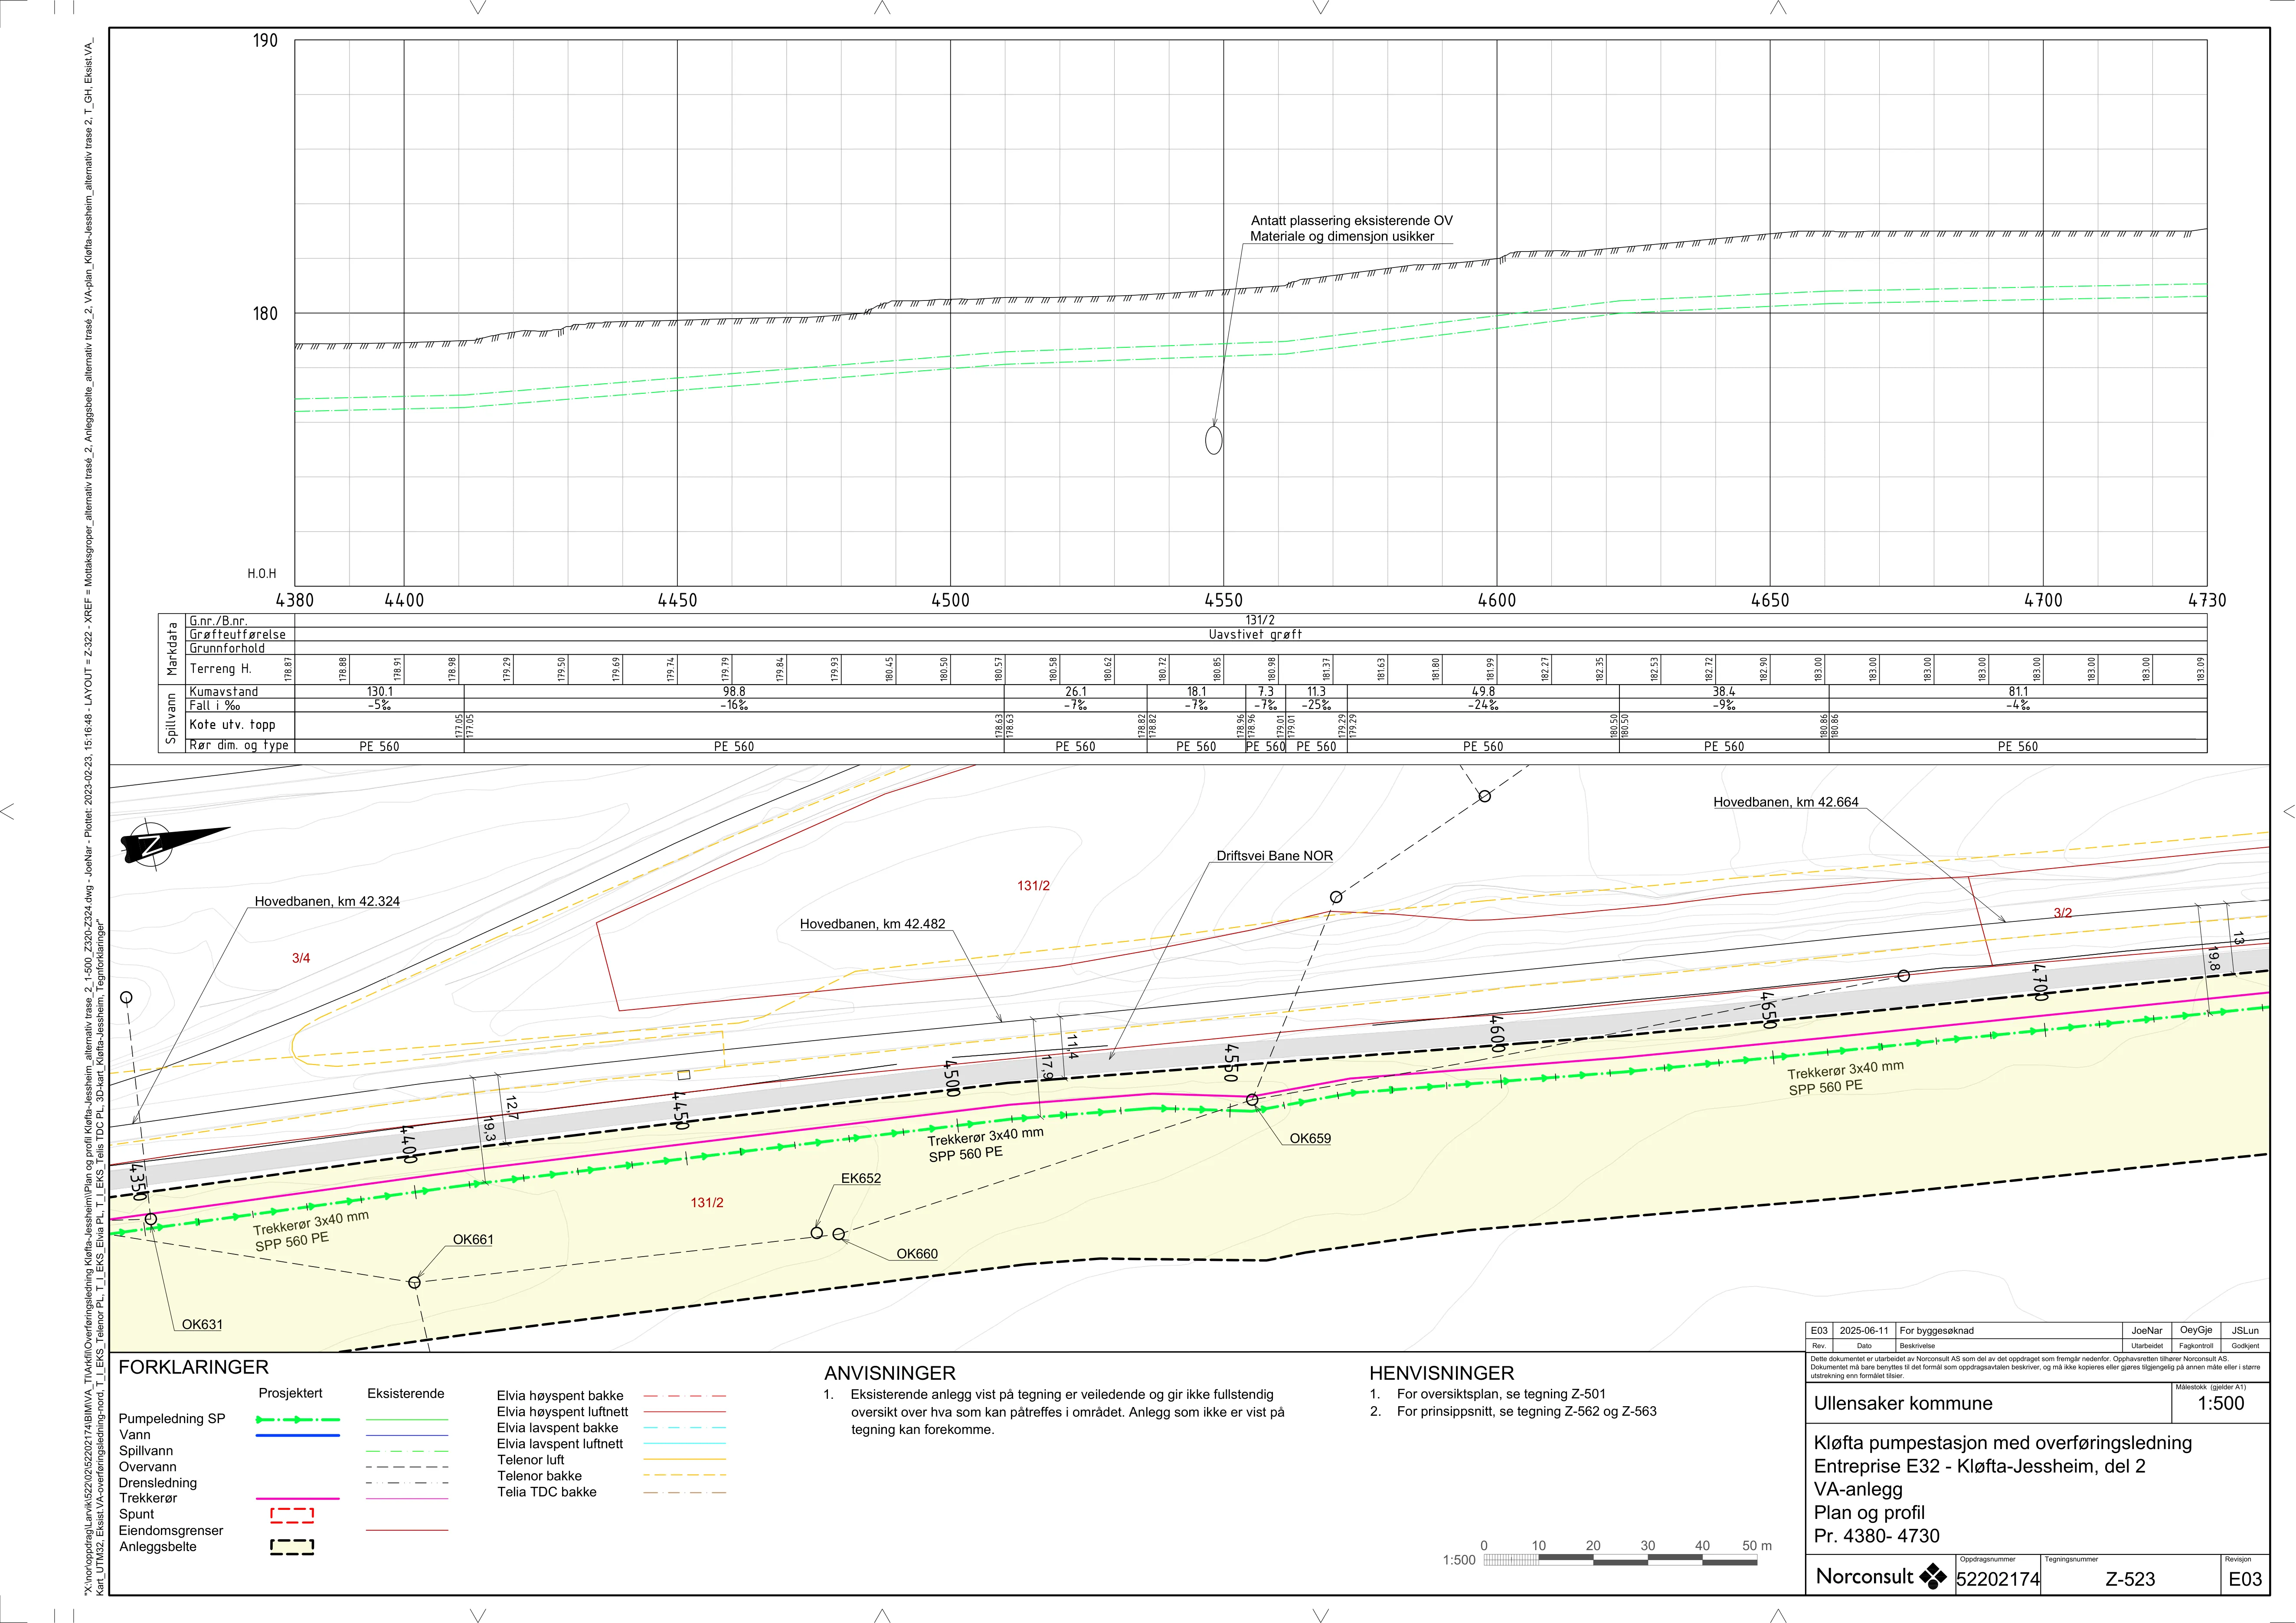Click the manhole distance value 130.1
Screen dimensions: 2296x1623
coord(380,692)
